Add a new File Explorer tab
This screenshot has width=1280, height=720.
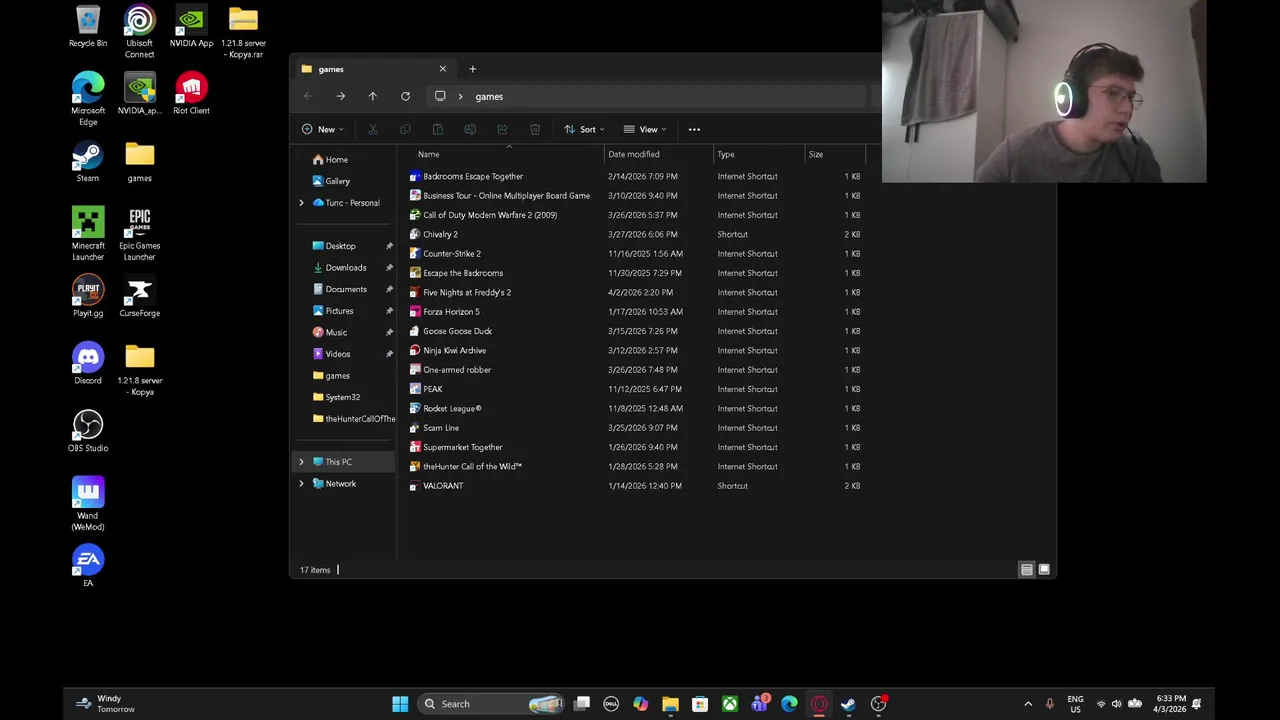click(x=472, y=69)
